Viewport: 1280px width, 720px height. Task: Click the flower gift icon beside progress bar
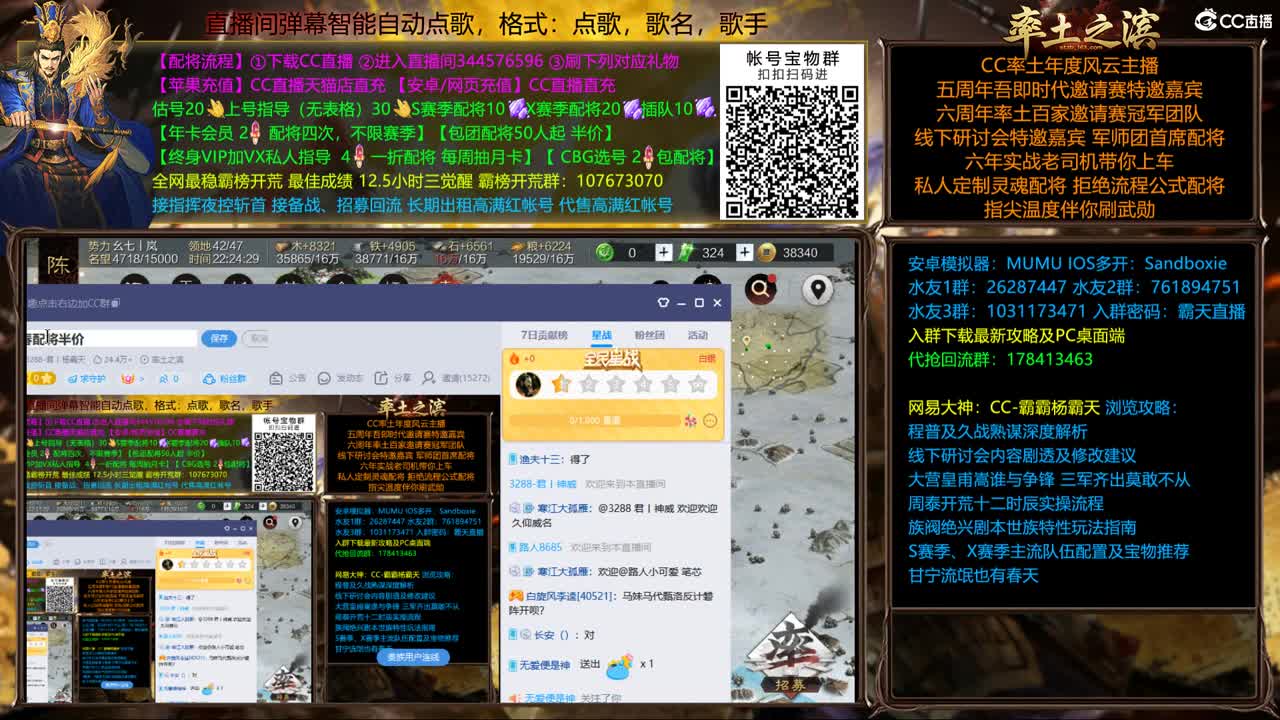tap(690, 421)
